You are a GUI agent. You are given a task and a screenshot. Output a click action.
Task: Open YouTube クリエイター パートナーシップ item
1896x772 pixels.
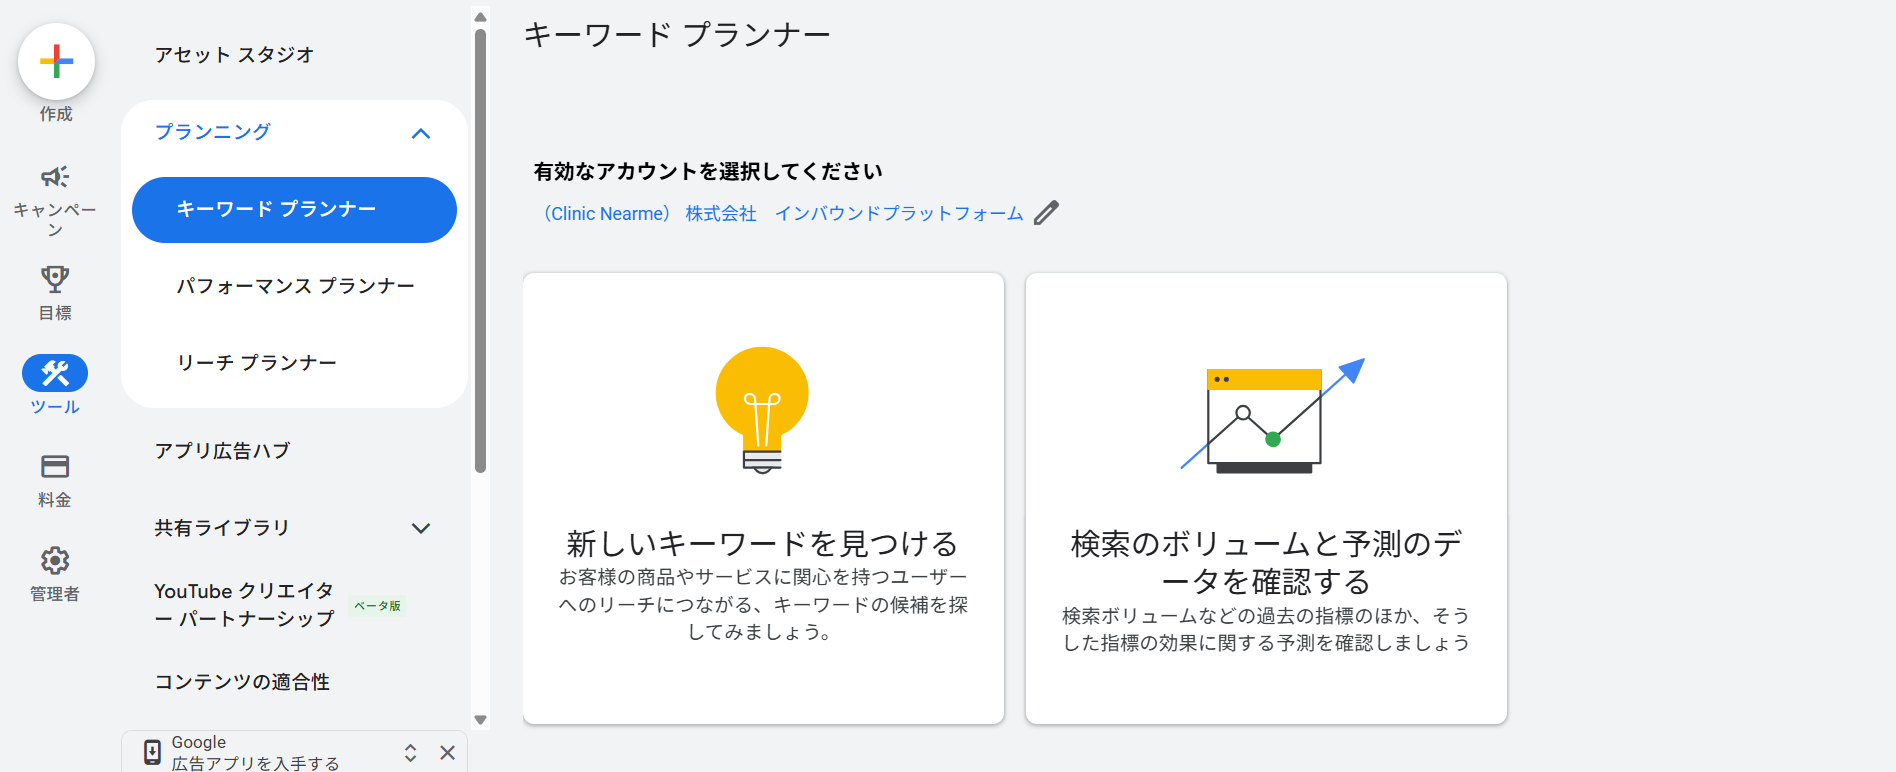click(x=245, y=605)
